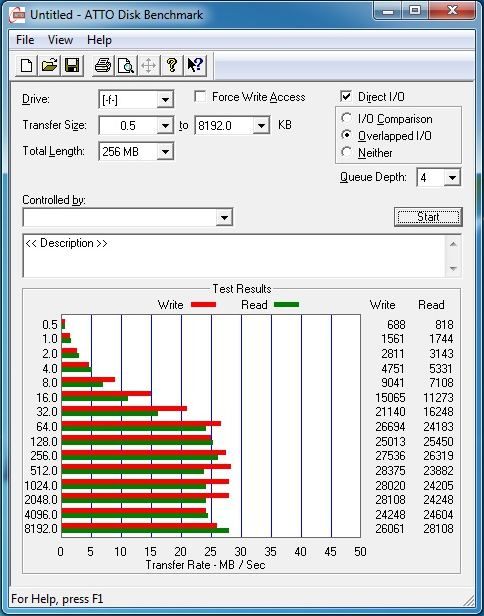Expand the minimum Transfer Size dropdown showing 0.5
484x616 pixels.
[165, 126]
